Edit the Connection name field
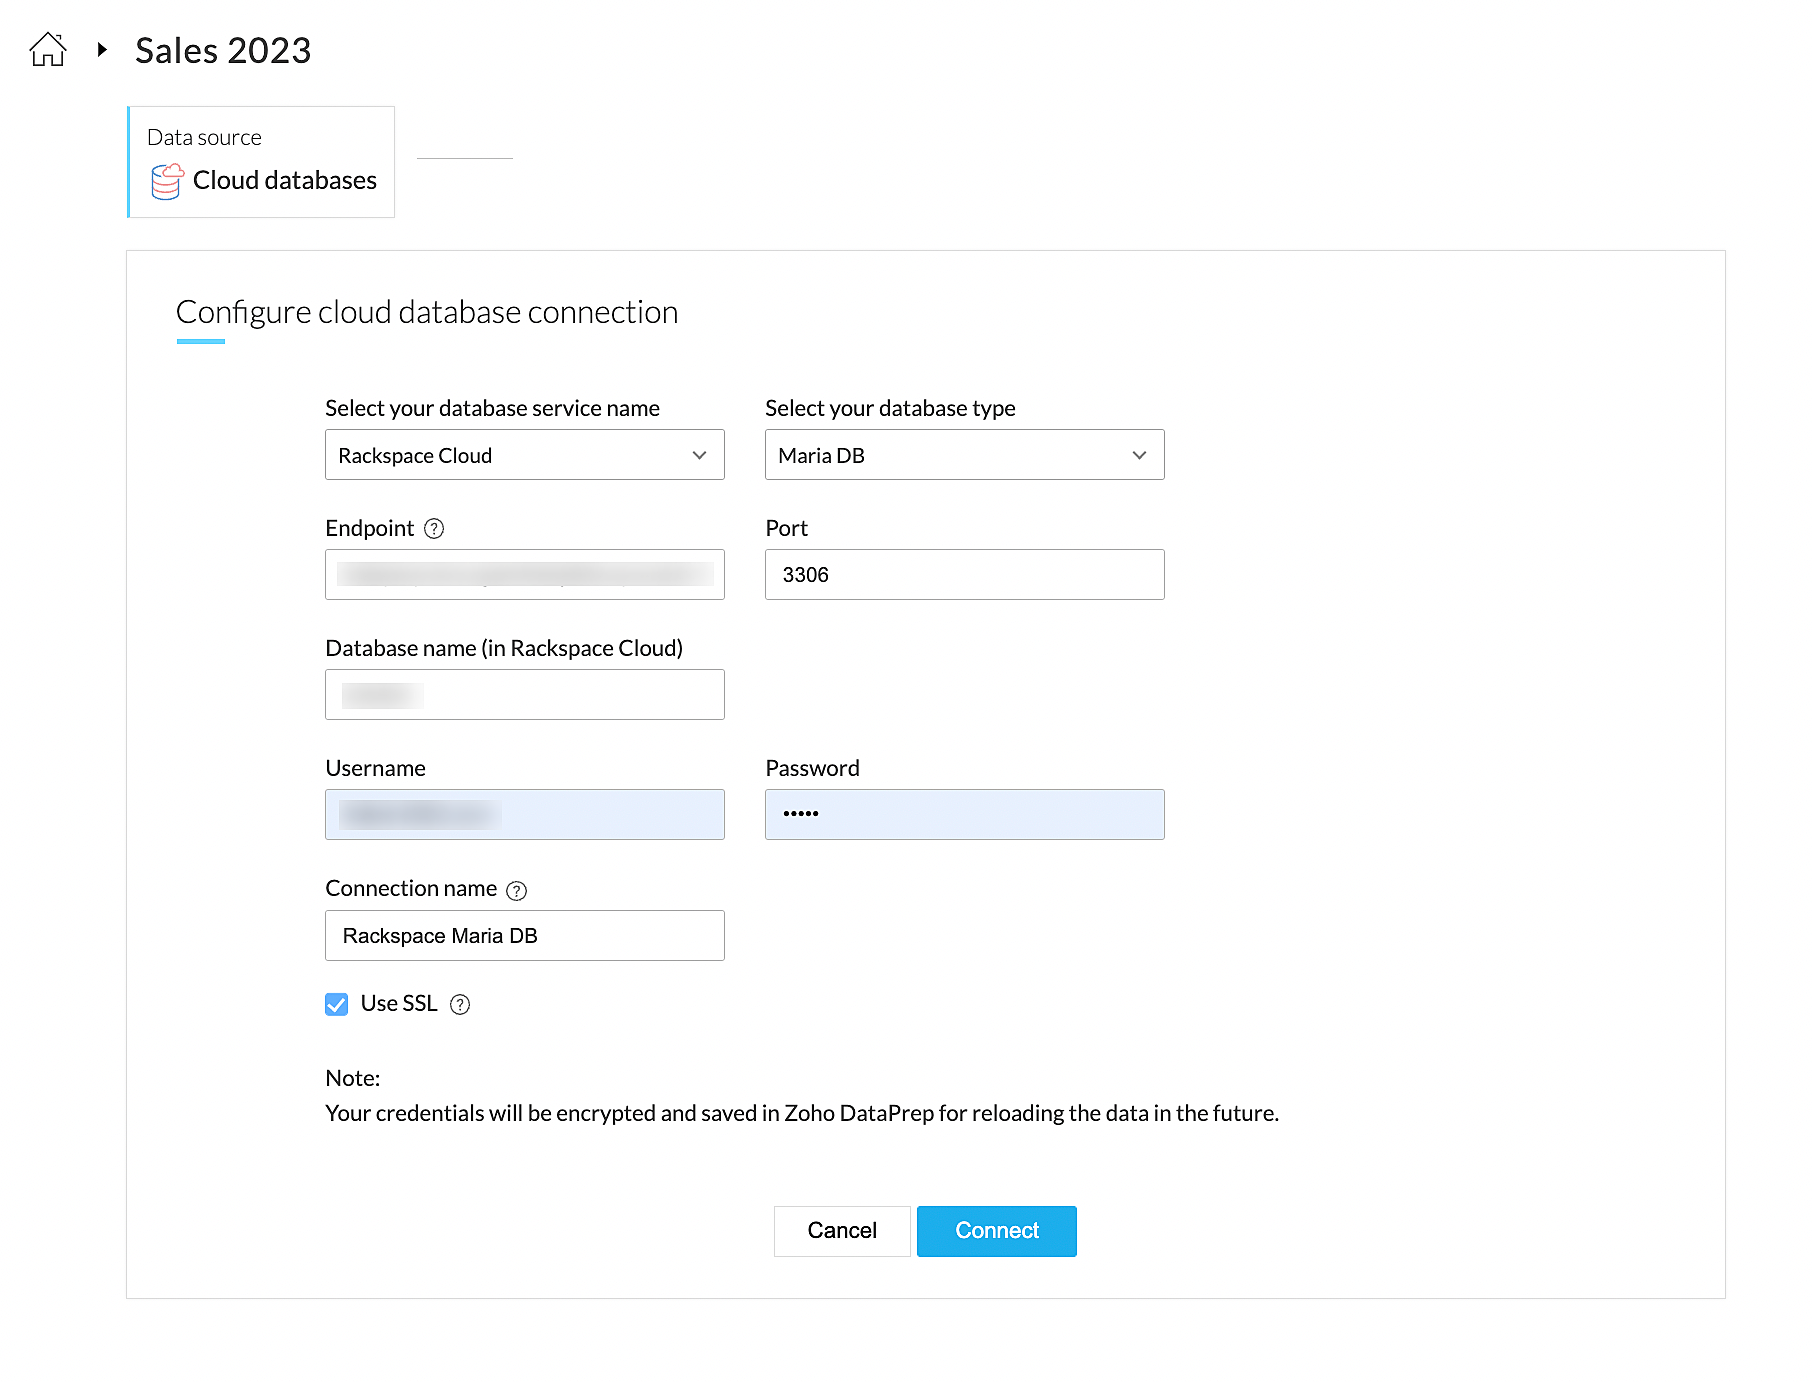Image resolution: width=1812 pixels, height=1382 pixels. (x=525, y=936)
